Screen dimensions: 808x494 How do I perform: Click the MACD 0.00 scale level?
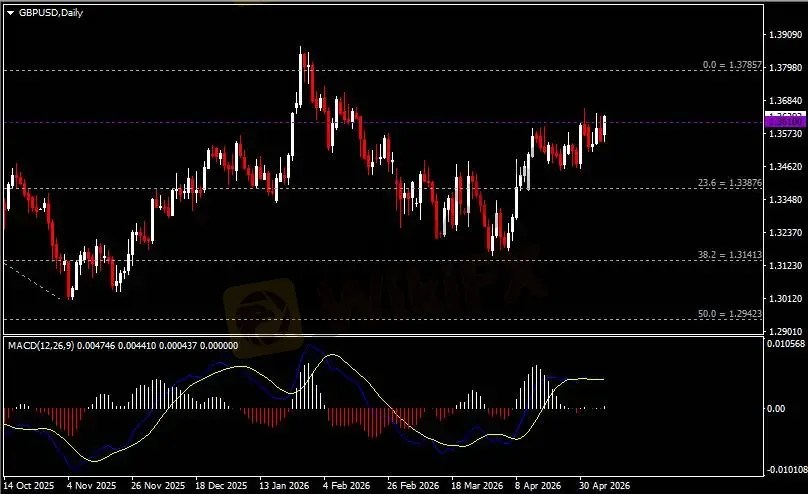point(776,408)
